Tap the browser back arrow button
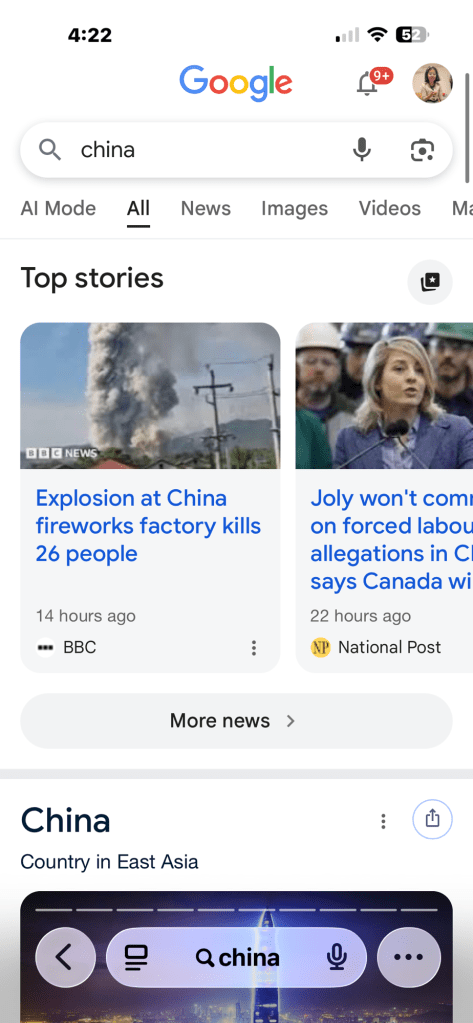This screenshot has width=473, height=1023. (65, 957)
